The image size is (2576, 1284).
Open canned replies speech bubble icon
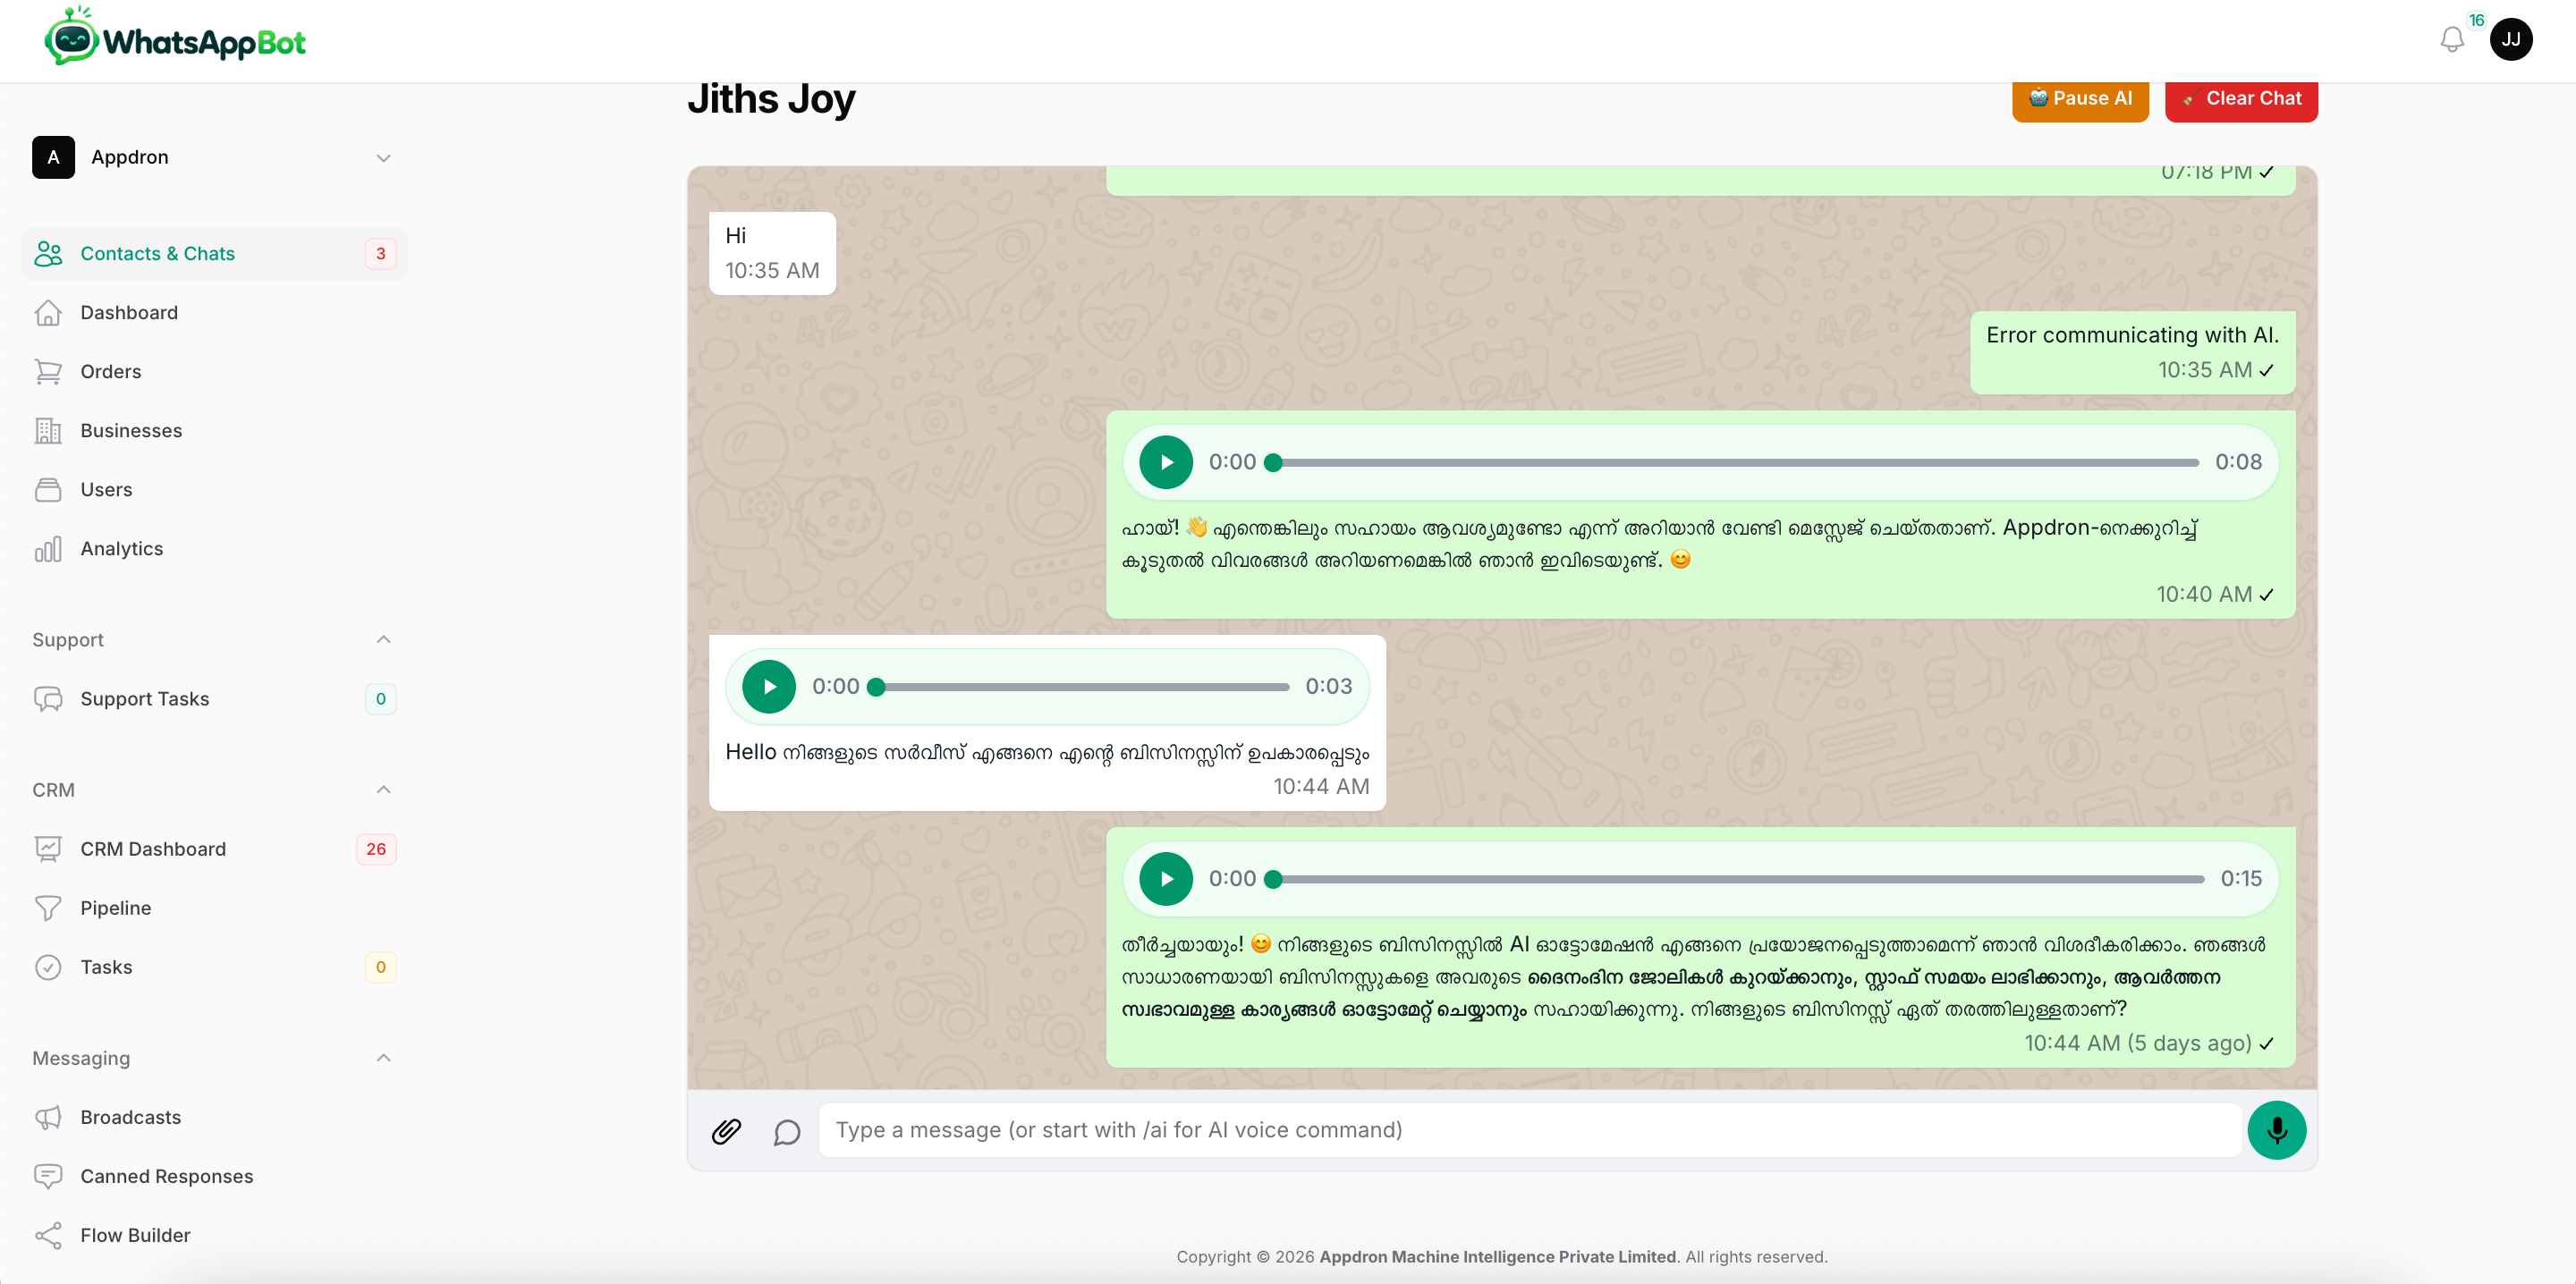tap(787, 1131)
